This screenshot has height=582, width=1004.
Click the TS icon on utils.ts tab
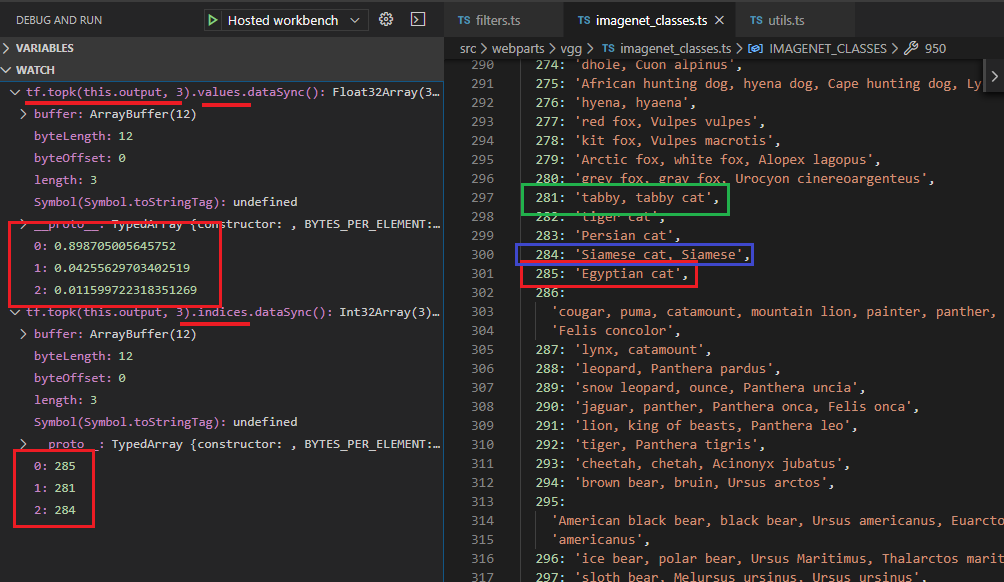[756, 20]
